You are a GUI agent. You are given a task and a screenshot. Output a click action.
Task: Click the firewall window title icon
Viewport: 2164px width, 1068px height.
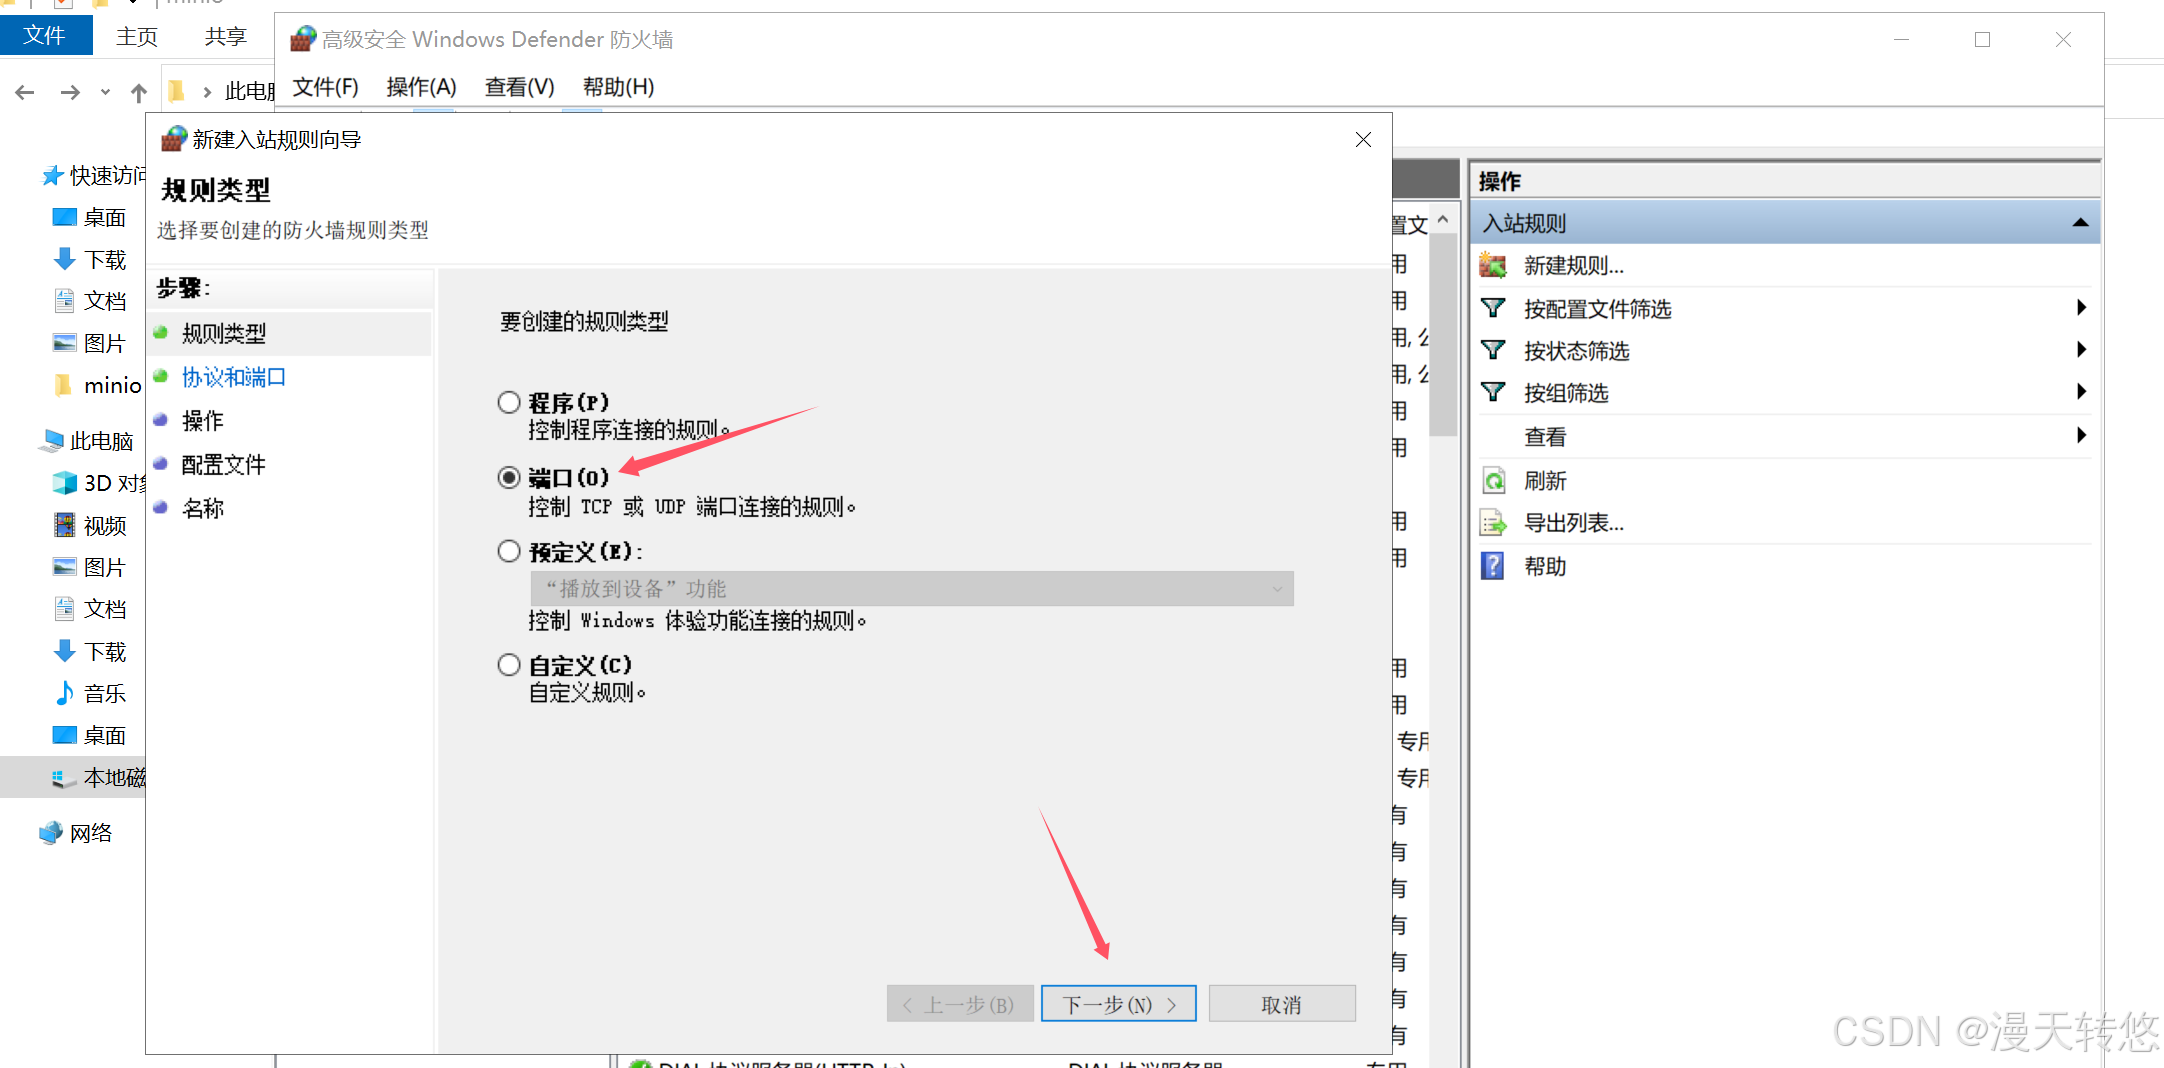pyautogui.click(x=303, y=39)
